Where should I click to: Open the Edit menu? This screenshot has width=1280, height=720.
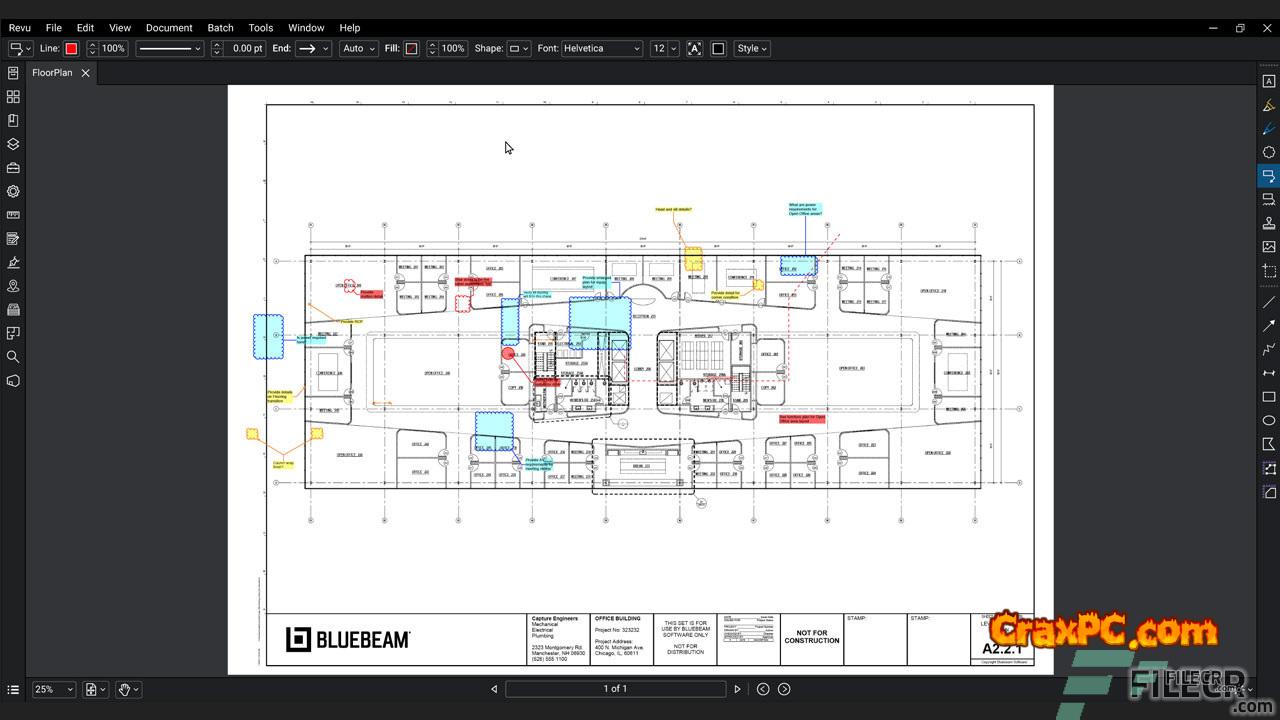click(86, 28)
